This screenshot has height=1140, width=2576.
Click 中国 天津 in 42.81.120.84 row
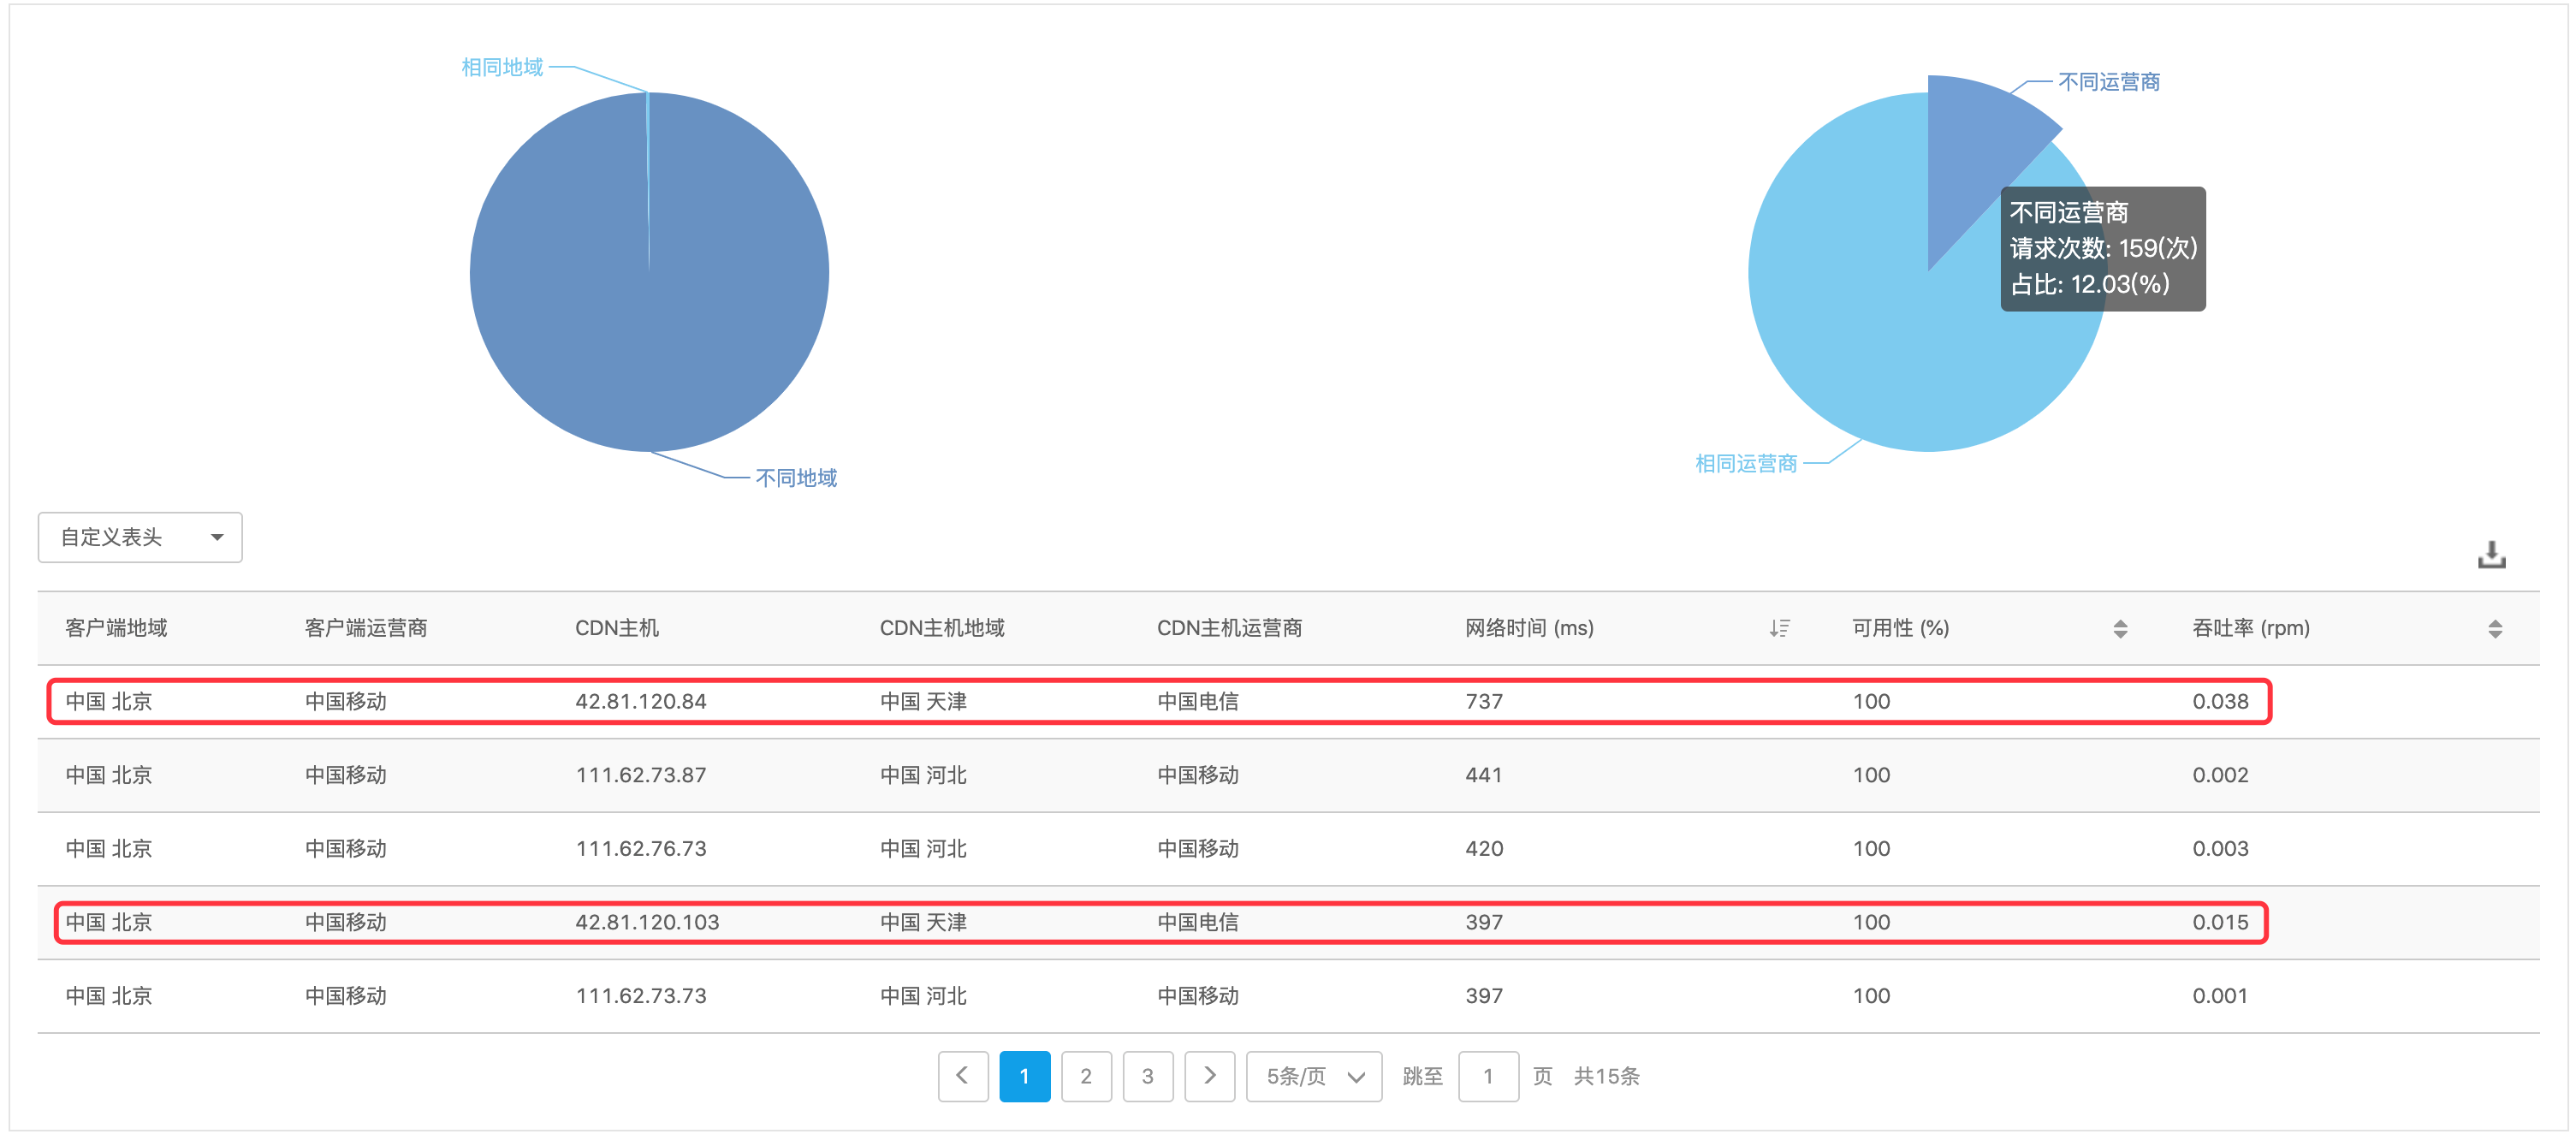point(923,701)
